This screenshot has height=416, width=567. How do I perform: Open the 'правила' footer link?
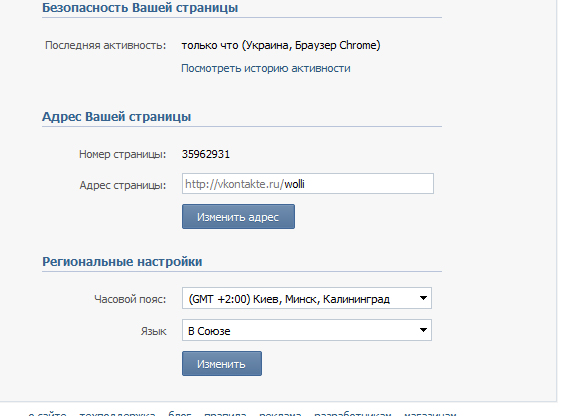click(x=225, y=413)
